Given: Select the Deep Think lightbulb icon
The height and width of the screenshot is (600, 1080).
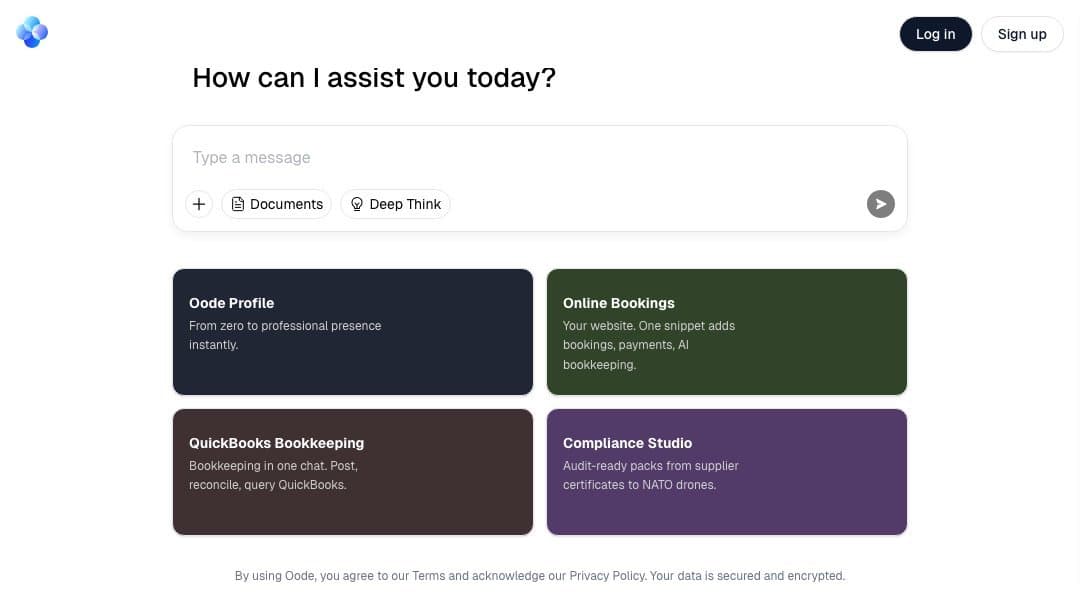Looking at the screenshot, I should tap(357, 203).
